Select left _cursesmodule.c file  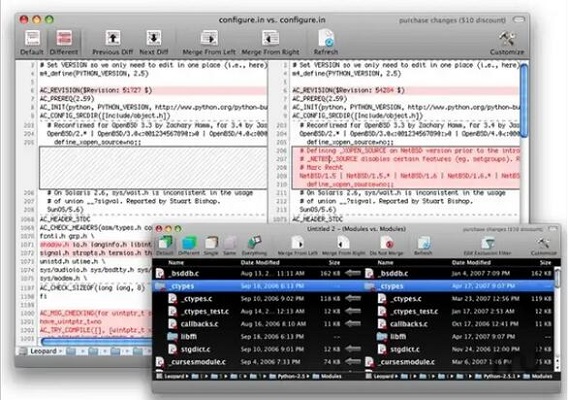click(197, 362)
